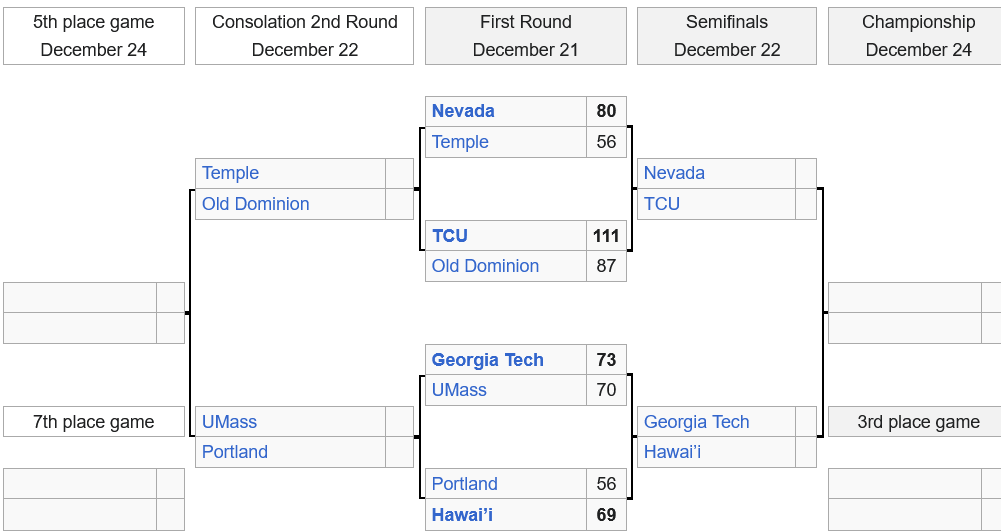This screenshot has width=1001, height=531.
Task: Select Georgia Tech link in the First Round
Action: (488, 360)
